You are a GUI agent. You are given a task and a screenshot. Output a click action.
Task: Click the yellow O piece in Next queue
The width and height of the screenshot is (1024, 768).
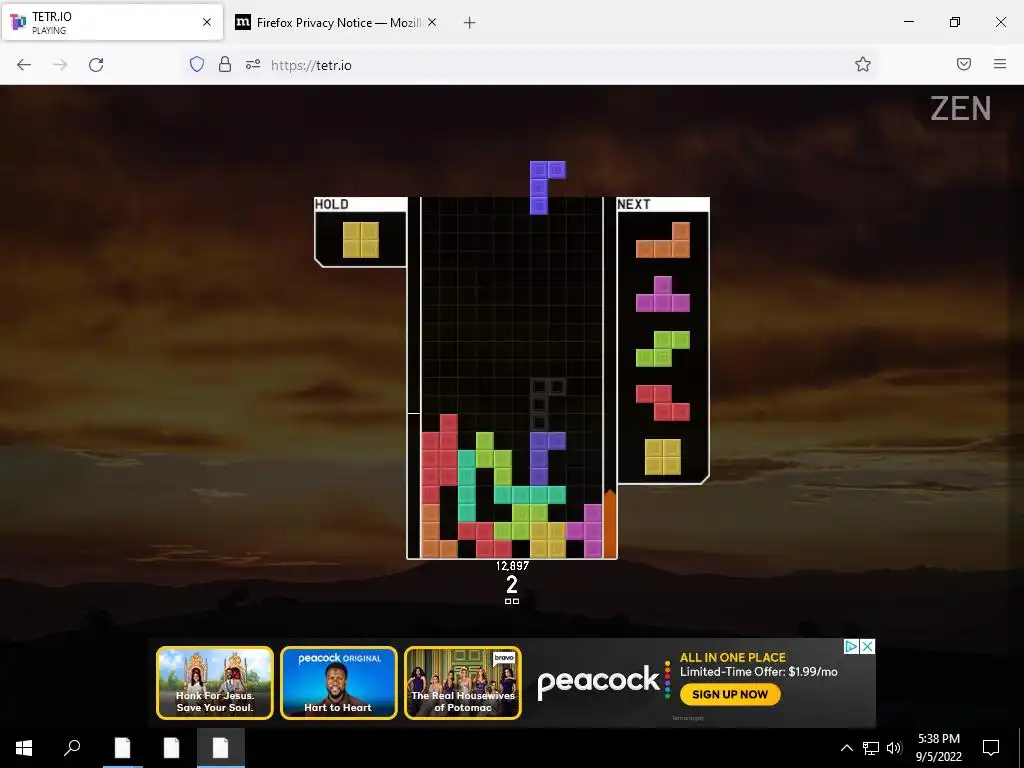pos(663,456)
